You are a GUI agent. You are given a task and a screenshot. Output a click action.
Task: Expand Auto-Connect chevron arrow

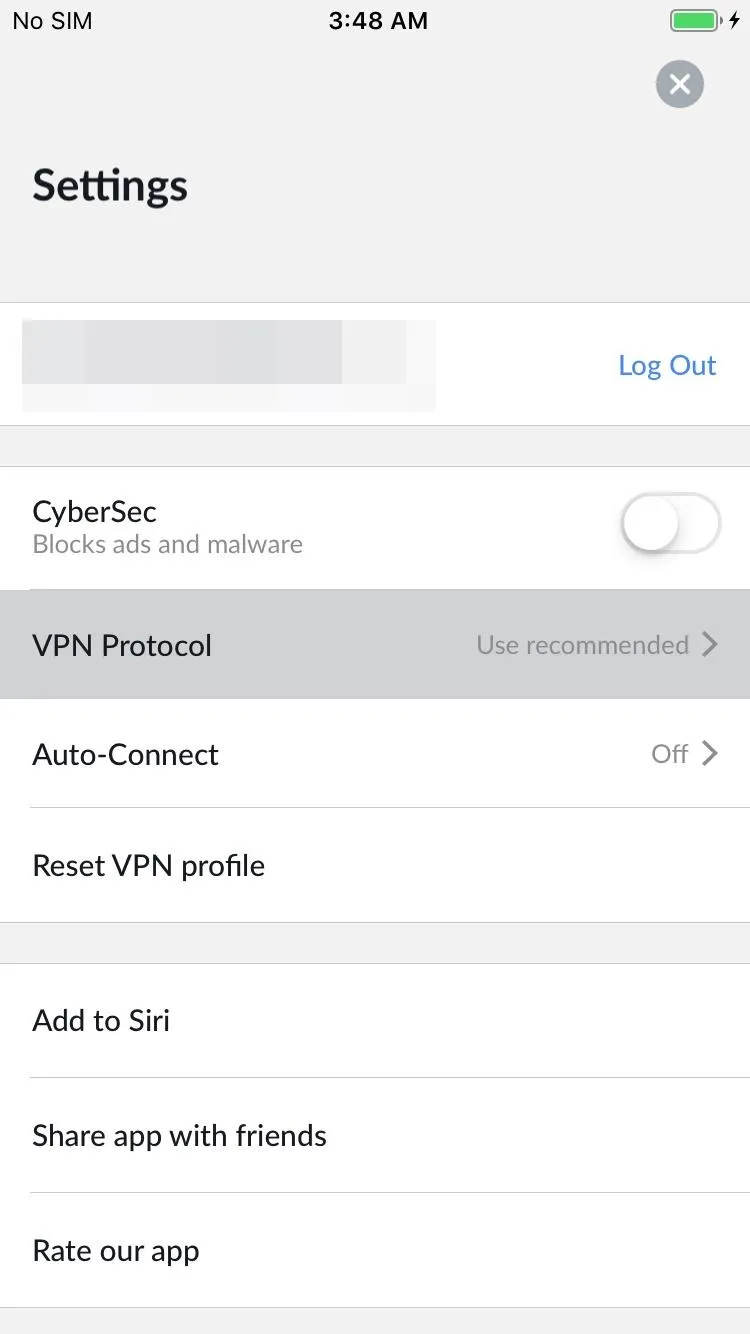pyautogui.click(x=710, y=753)
